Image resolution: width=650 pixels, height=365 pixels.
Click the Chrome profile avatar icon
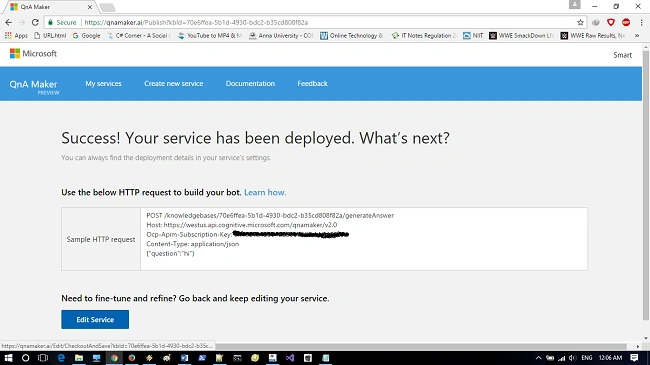click(x=575, y=5)
